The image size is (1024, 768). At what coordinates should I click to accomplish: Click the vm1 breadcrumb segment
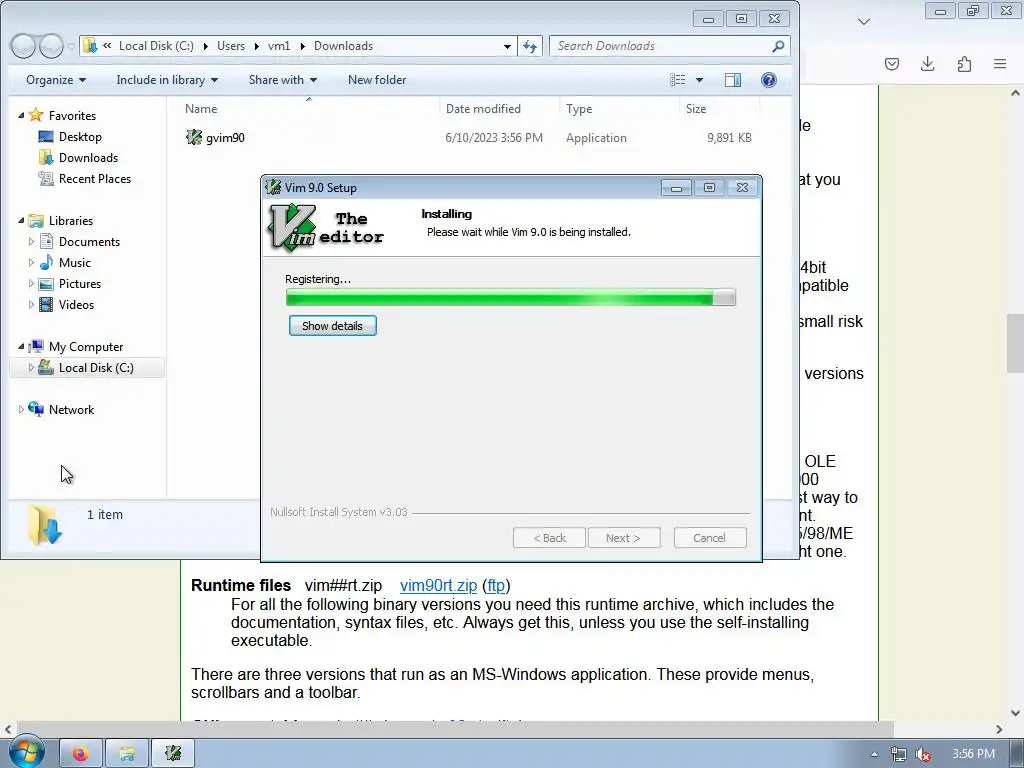(279, 46)
